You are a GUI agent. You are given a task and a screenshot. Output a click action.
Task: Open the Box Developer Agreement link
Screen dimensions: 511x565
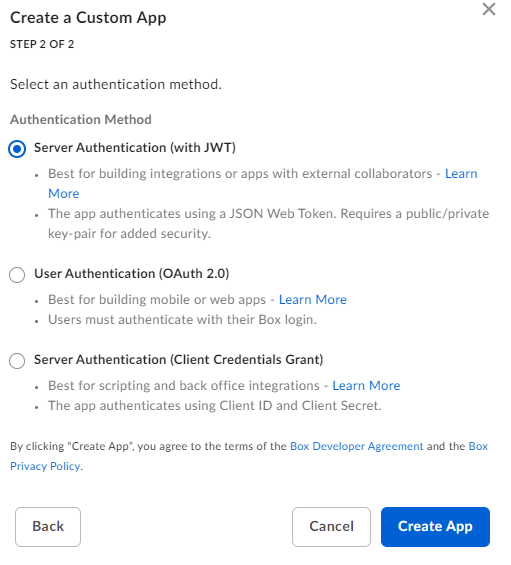356,446
